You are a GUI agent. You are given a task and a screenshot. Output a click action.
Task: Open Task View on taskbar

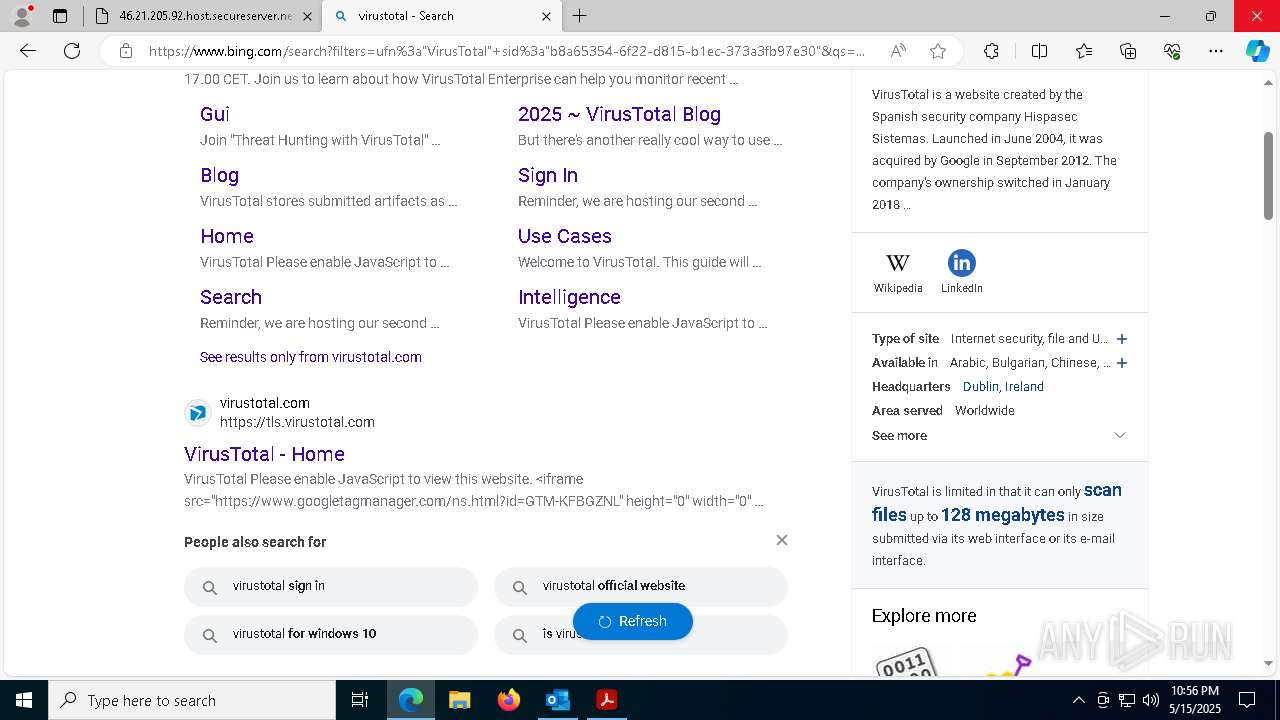tap(360, 700)
